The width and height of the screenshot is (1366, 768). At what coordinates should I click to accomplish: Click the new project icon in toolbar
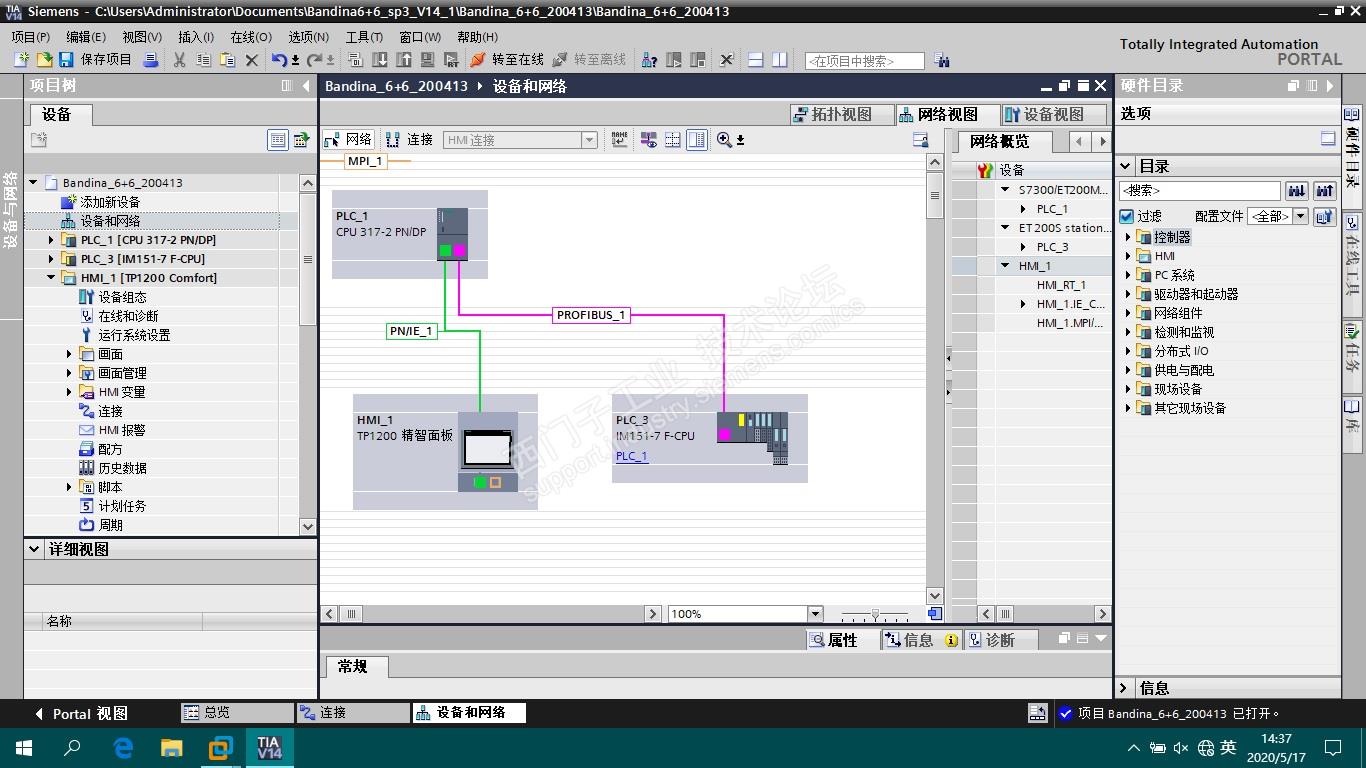(22, 60)
